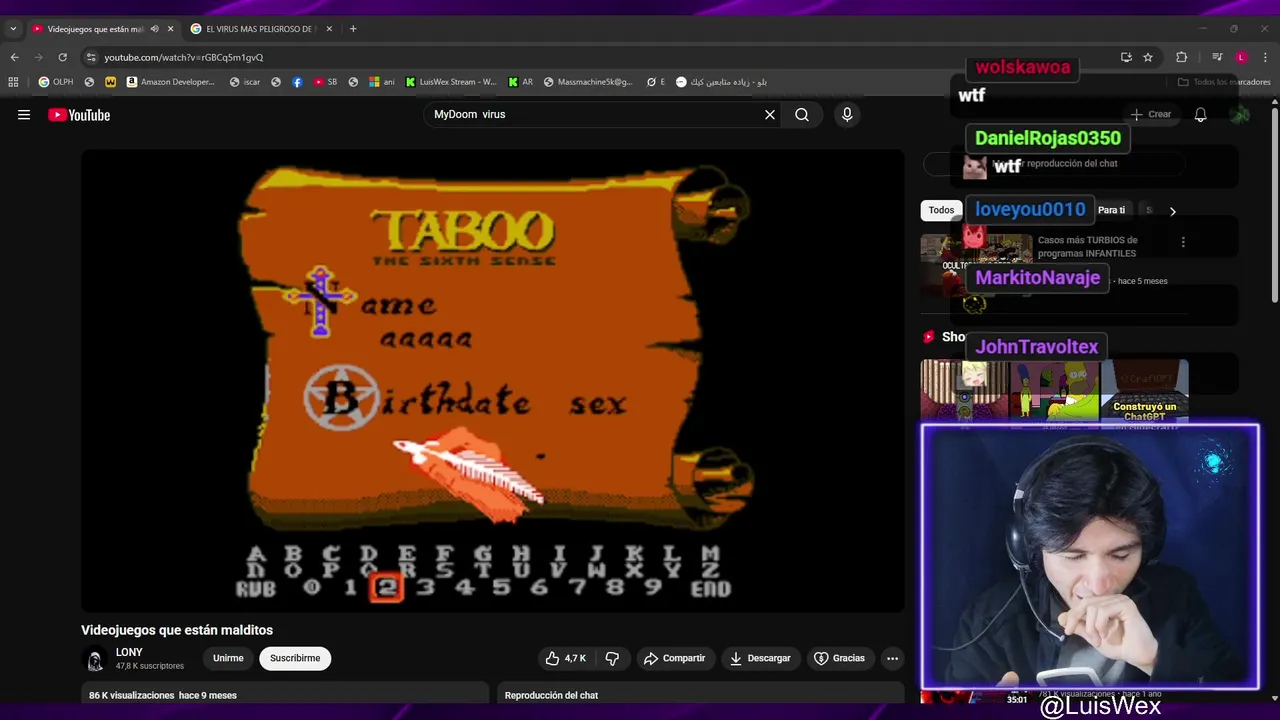The width and height of the screenshot is (1280, 720).
Task: Run search with the magnifier button
Action: pos(802,115)
